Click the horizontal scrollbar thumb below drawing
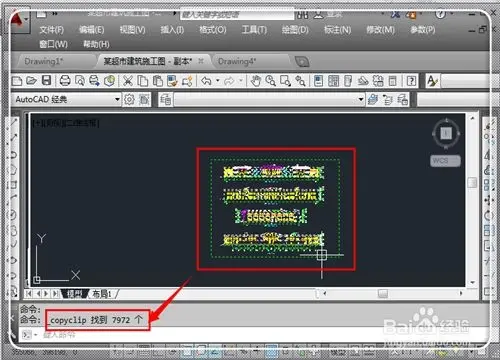The height and width of the screenshot is (360, 500). point(383,293)
